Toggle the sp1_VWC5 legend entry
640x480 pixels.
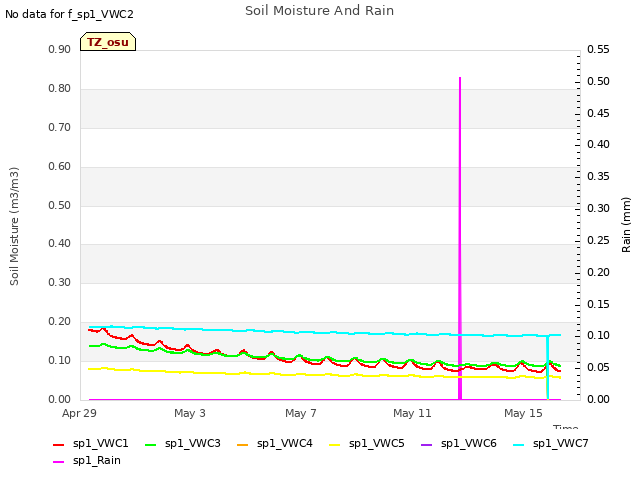tap(367, 444)
